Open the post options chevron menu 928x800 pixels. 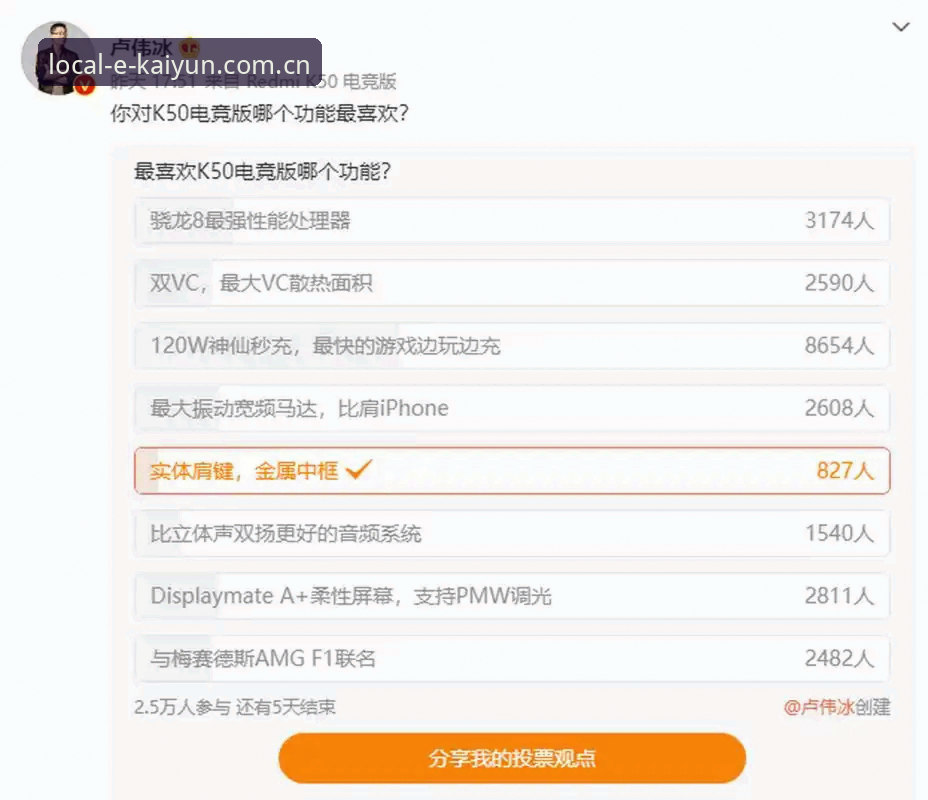901,27
